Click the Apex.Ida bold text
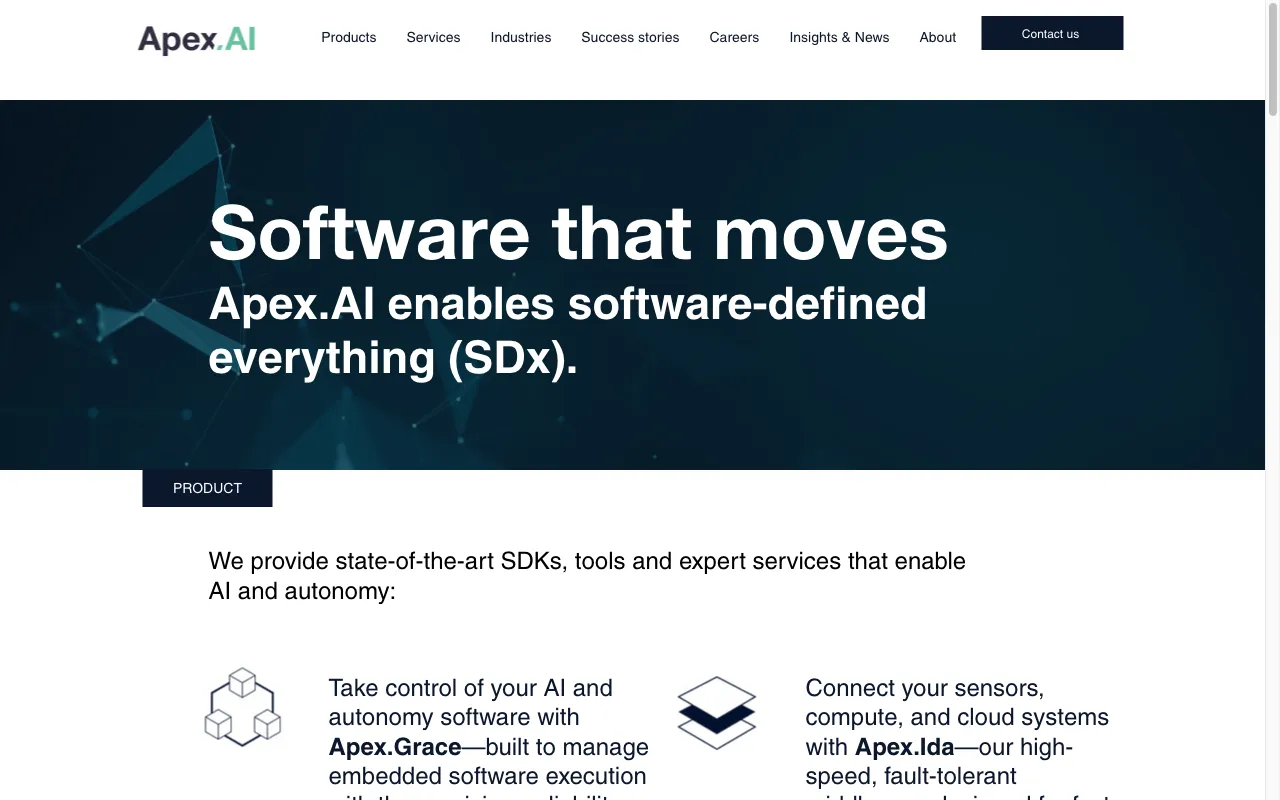The height and width of the screenshot is (800, 1280). coord(905,747)
